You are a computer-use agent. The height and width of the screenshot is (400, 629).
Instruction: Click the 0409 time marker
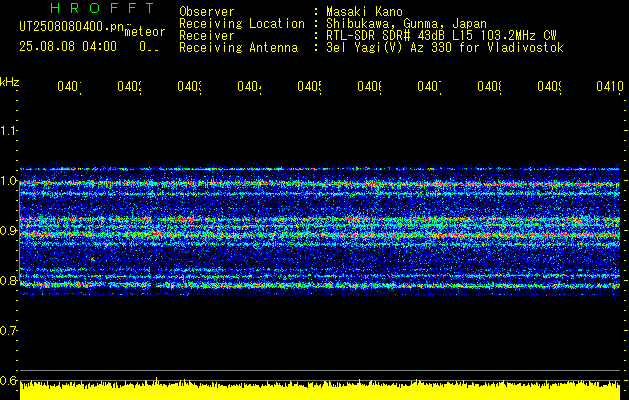[550, 86]
